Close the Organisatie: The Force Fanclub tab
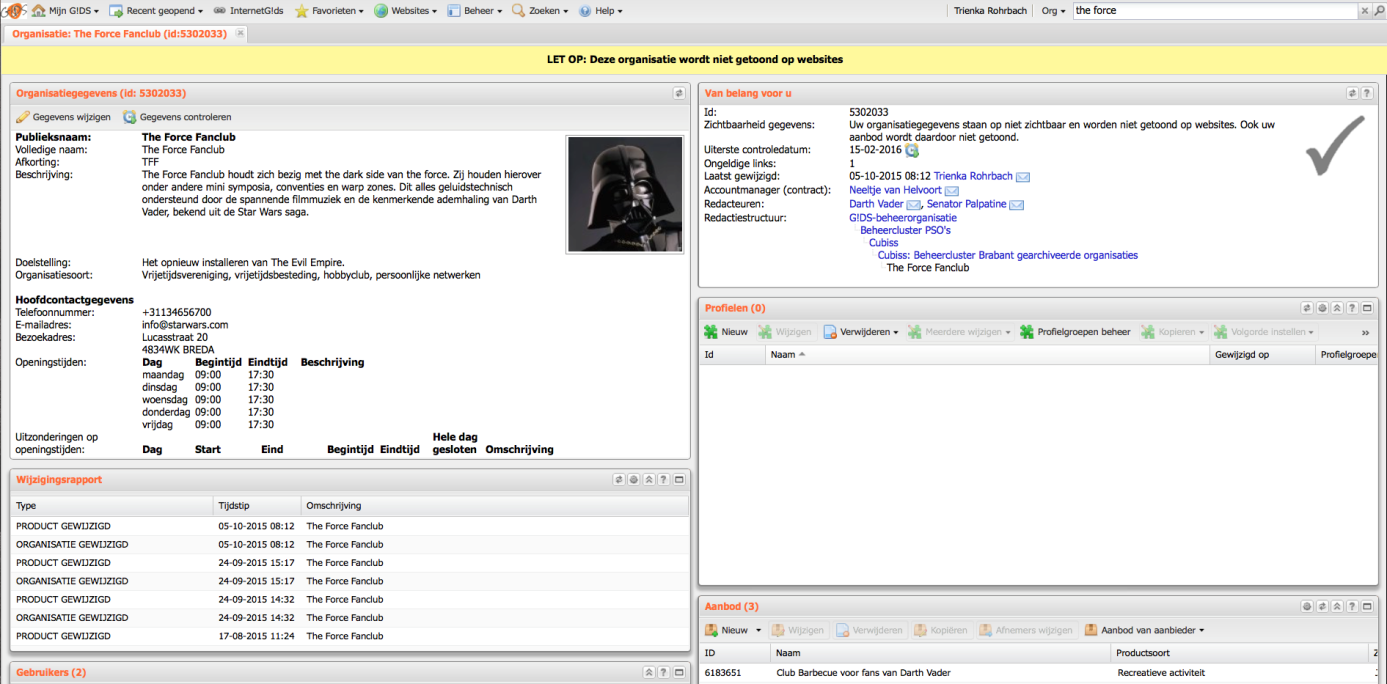Image resolution: width=1387 pixels, height=684 pixels. [x=240, y=33]
